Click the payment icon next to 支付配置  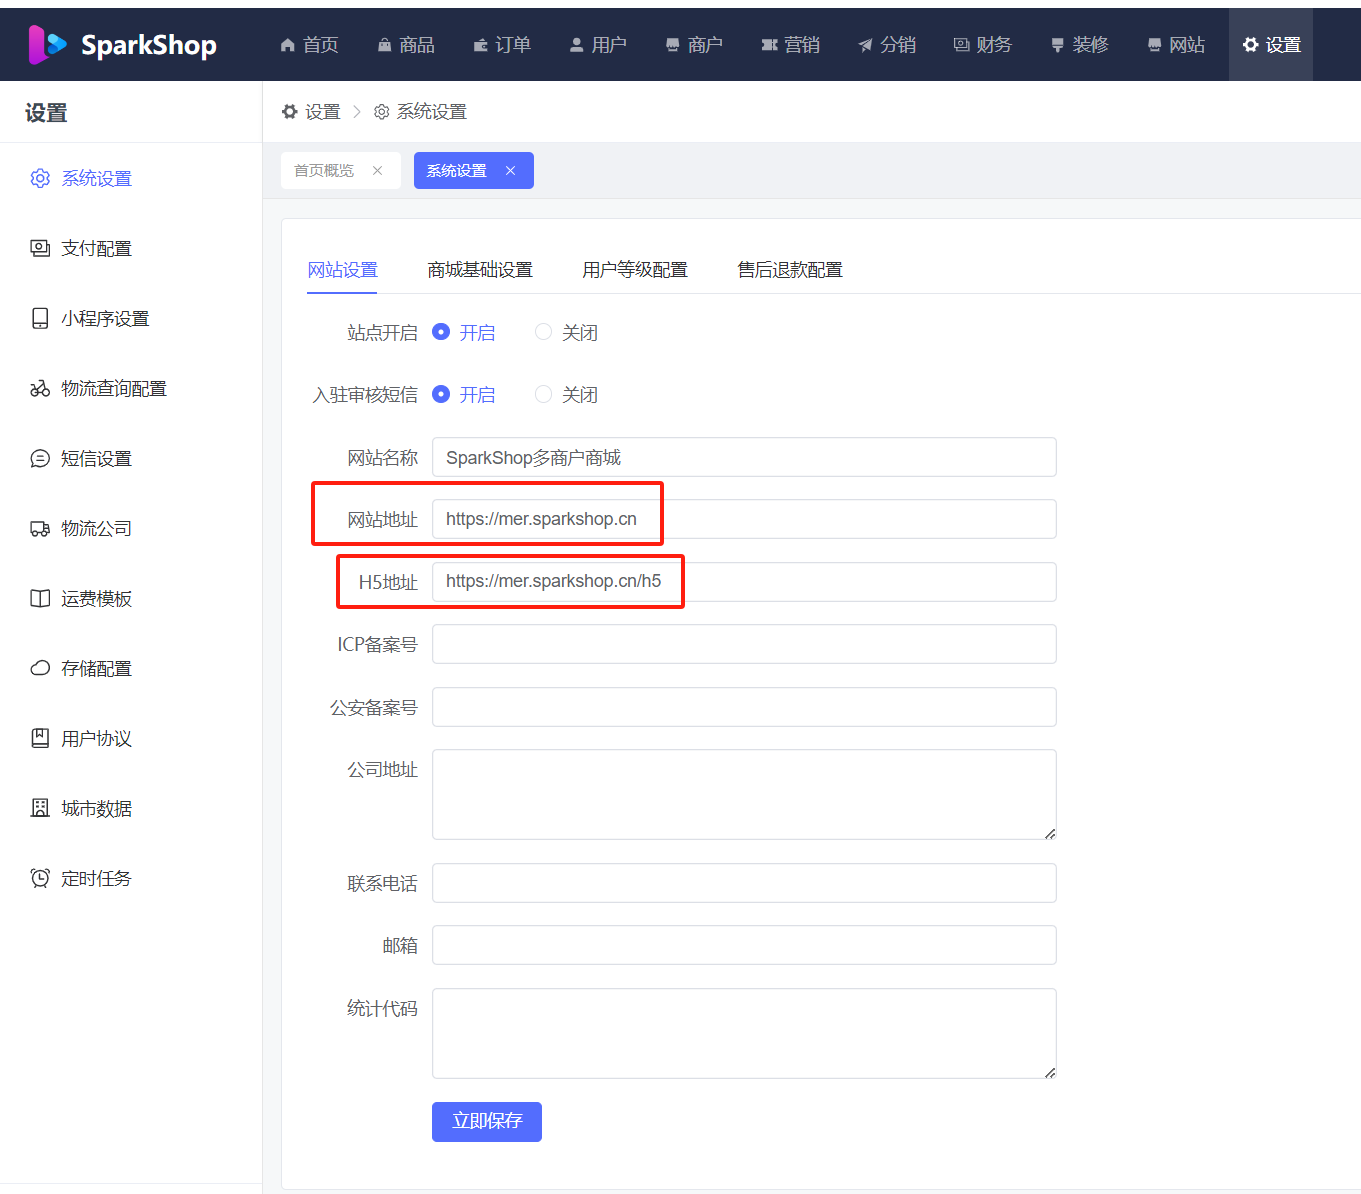(40, 248)
